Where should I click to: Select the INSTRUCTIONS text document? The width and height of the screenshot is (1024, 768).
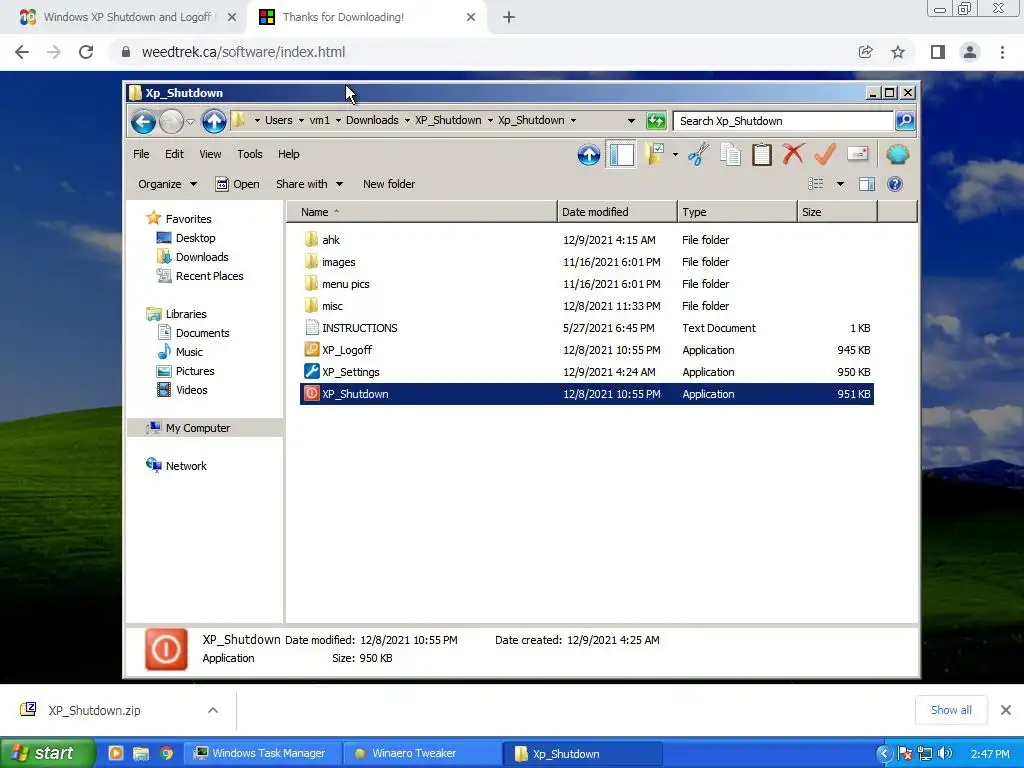pyautogui.click(x=359, y=328)
